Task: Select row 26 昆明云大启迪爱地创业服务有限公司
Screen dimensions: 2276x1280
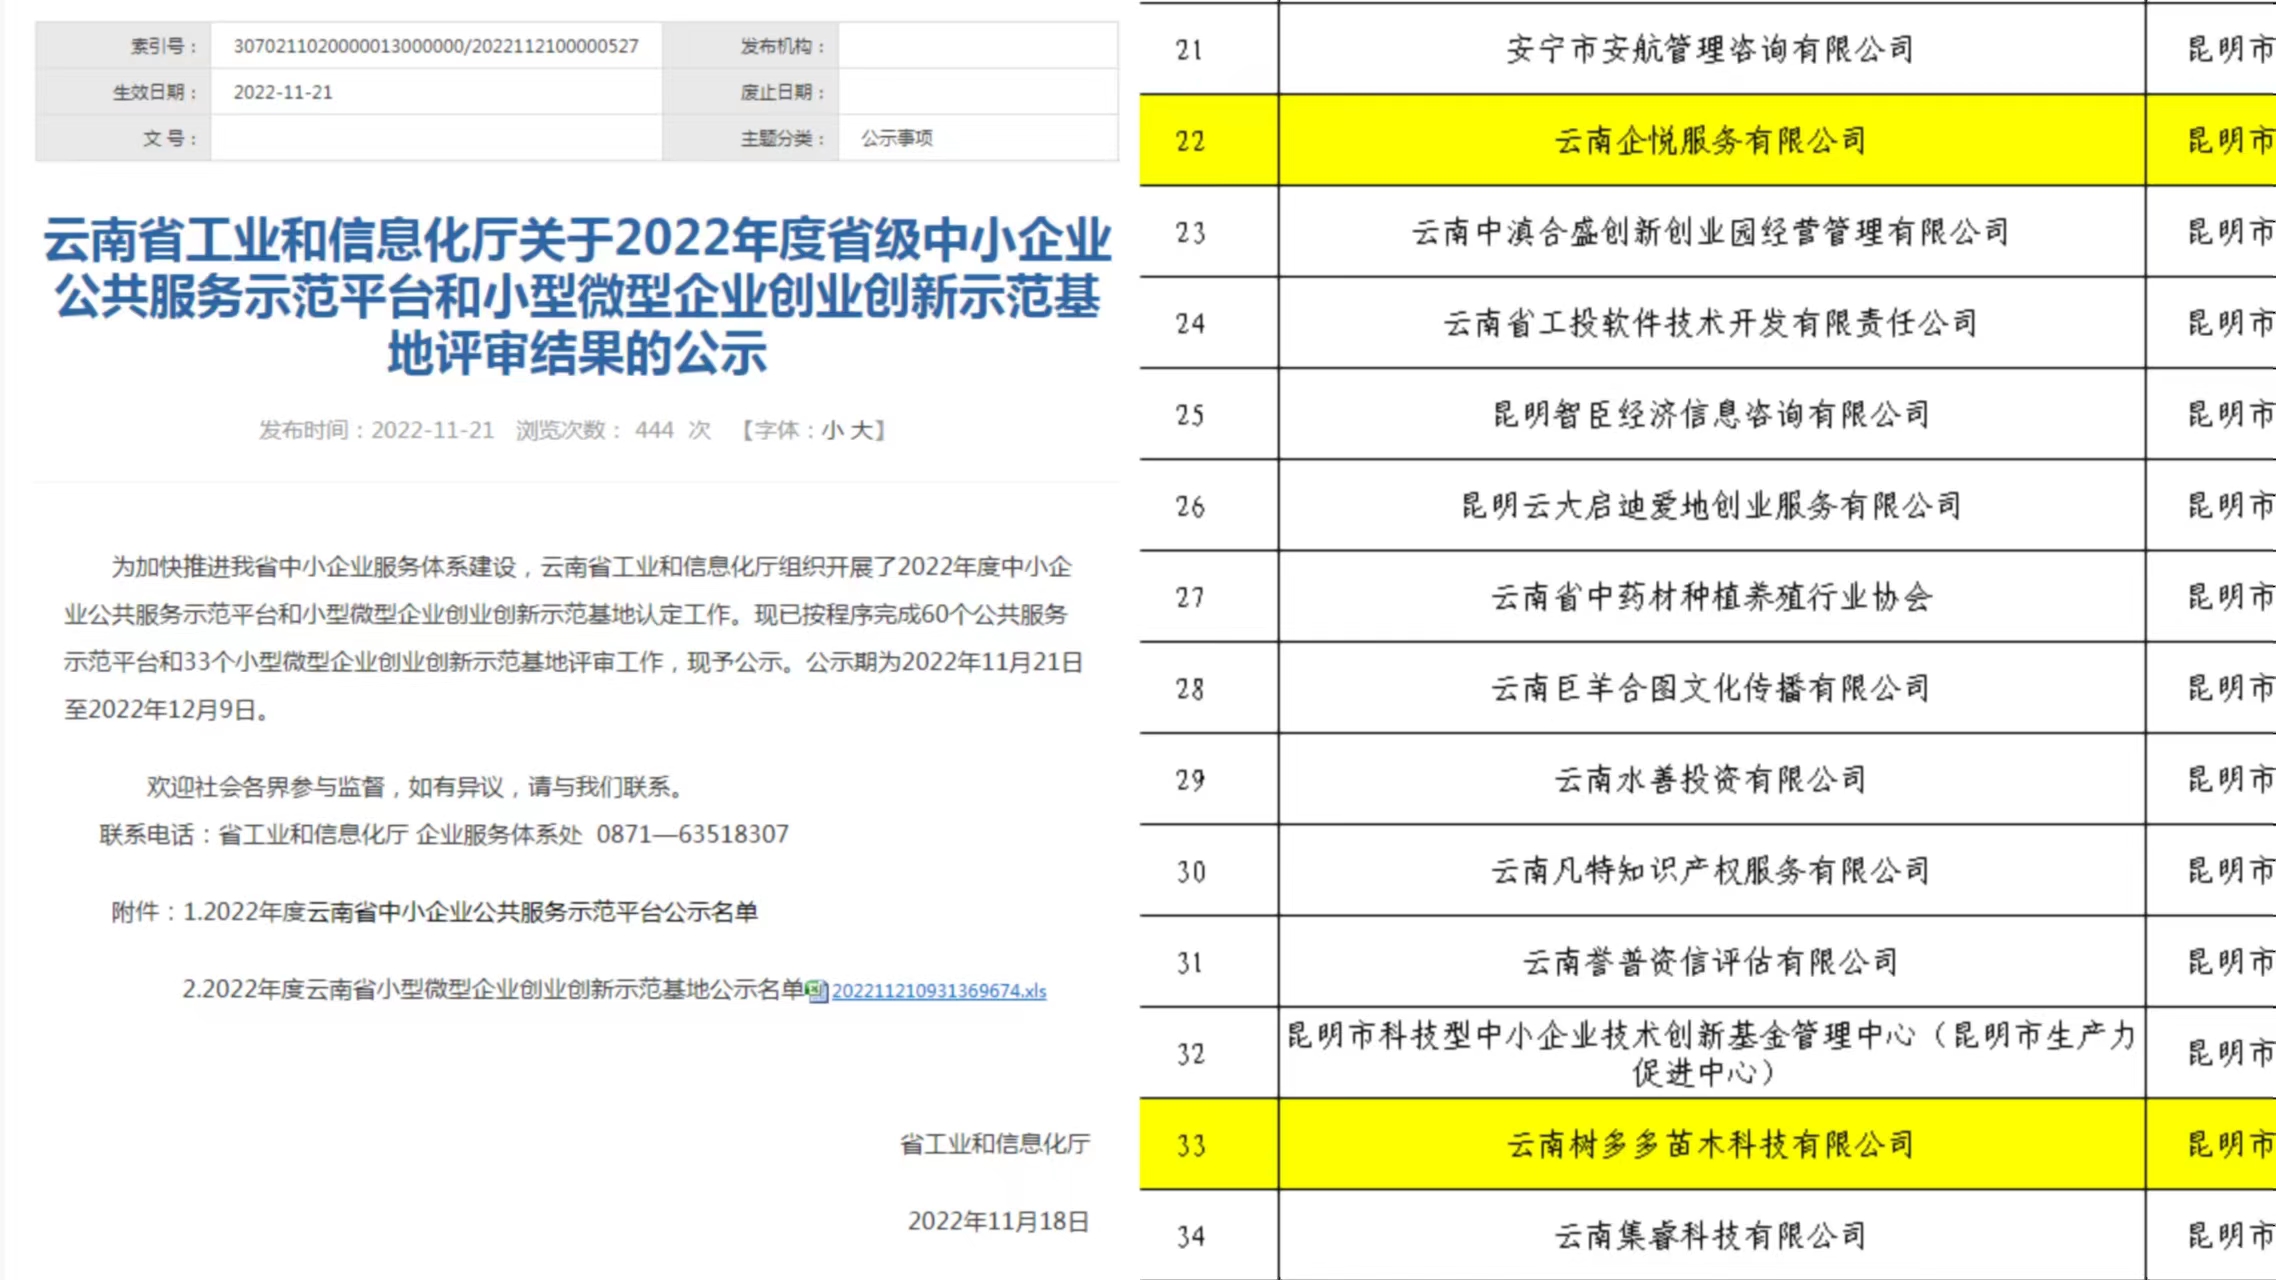Action: pyautogui.click(x=1710, y=505)
